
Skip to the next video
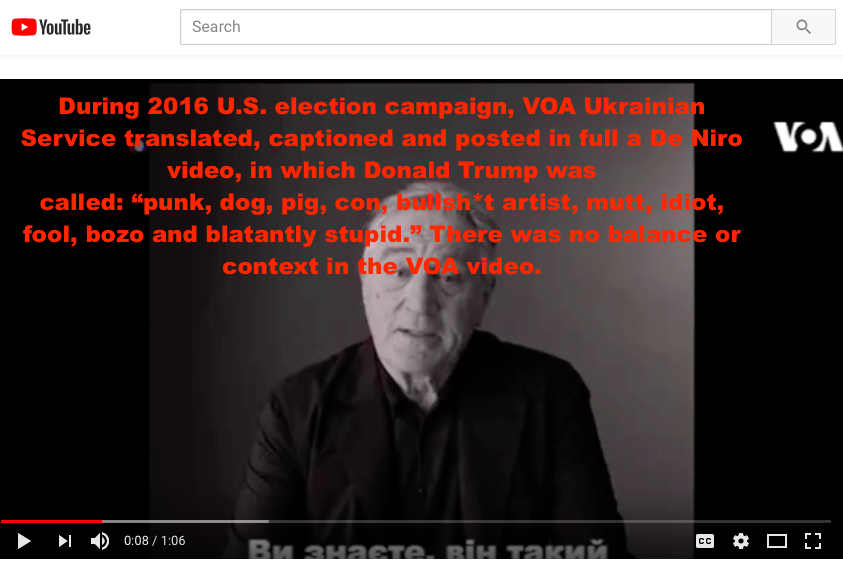(x=65, y=541)
